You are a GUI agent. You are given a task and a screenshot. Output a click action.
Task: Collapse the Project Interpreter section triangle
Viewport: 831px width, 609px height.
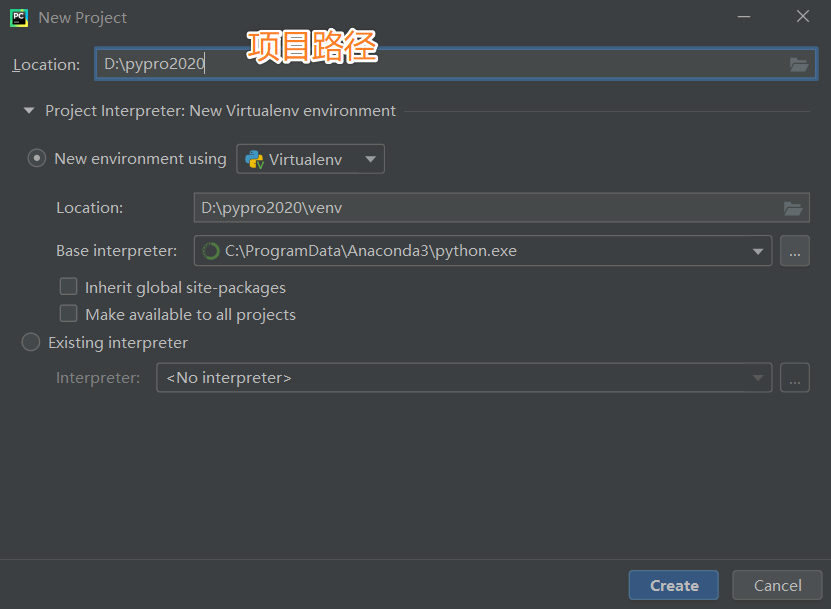coord(29,111)
